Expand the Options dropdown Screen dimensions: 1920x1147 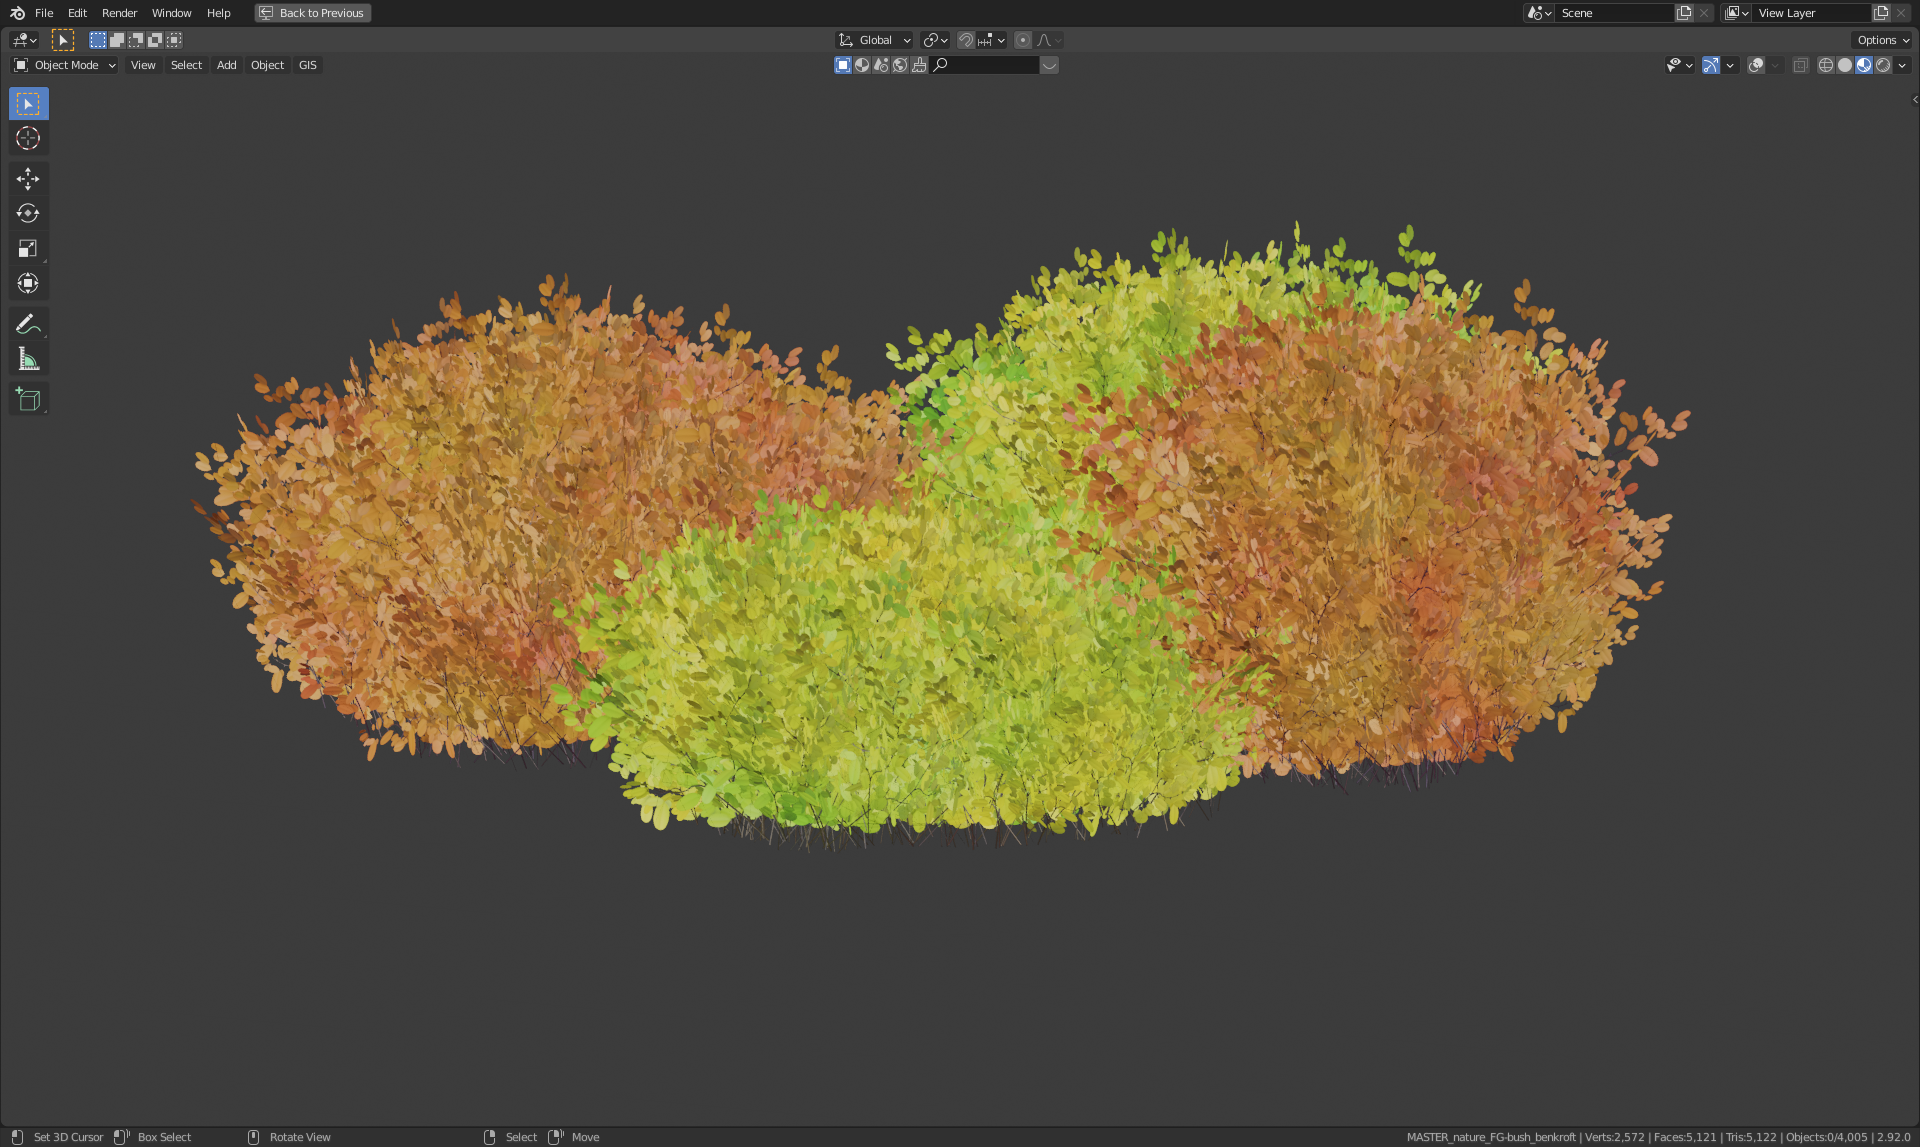tap(1883, 40)
